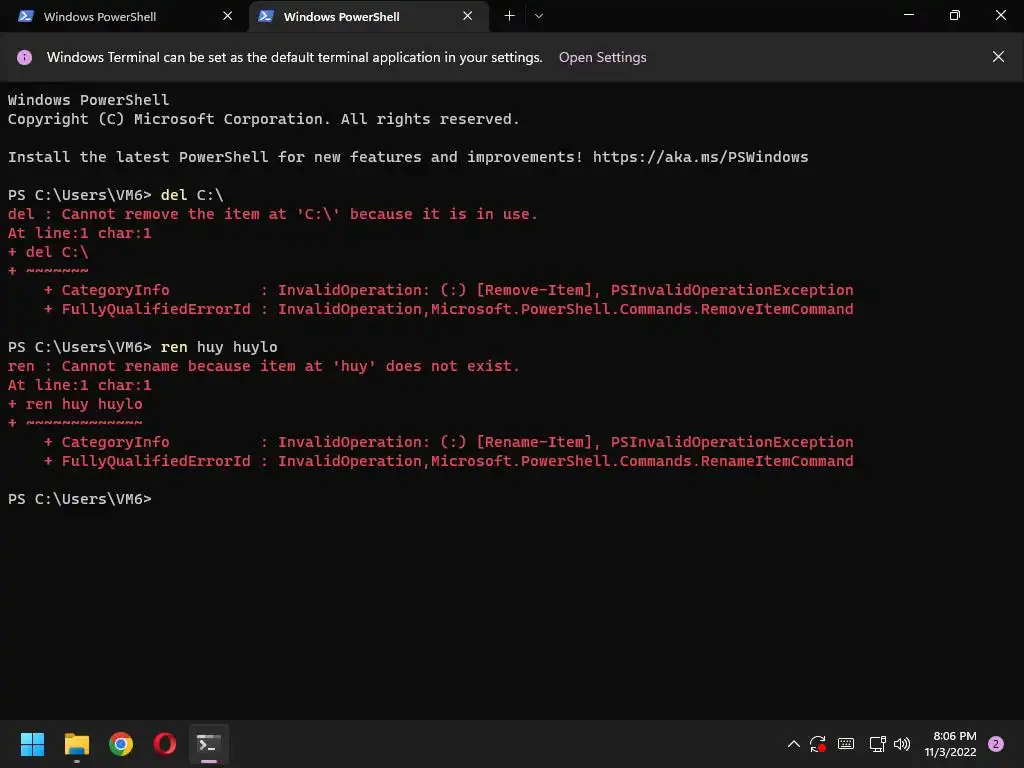
Task: Click the PowerShell icon on the first tab
Action: click(26, 16)
